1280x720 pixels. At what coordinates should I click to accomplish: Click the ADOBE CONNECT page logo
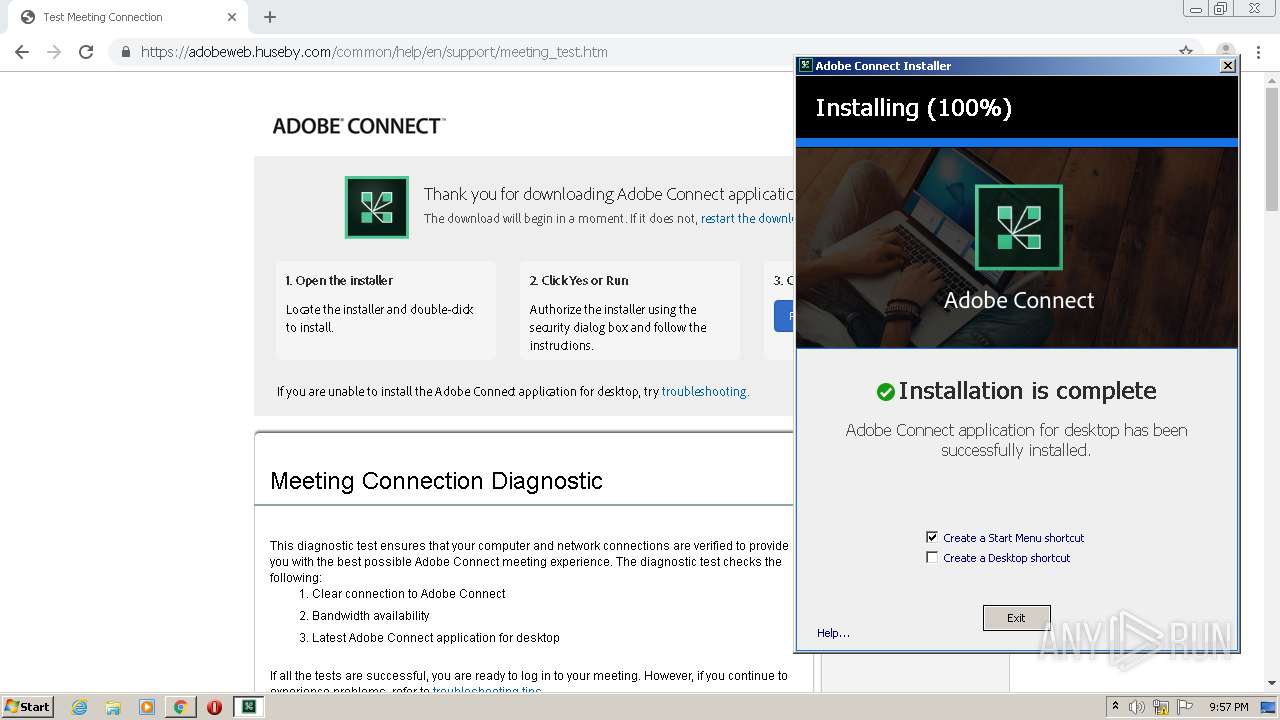pos(359,126)
